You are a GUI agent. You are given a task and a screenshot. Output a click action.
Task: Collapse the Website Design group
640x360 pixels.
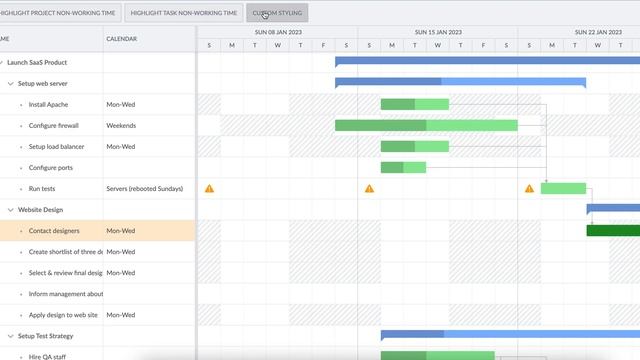[x=11, y=210]
